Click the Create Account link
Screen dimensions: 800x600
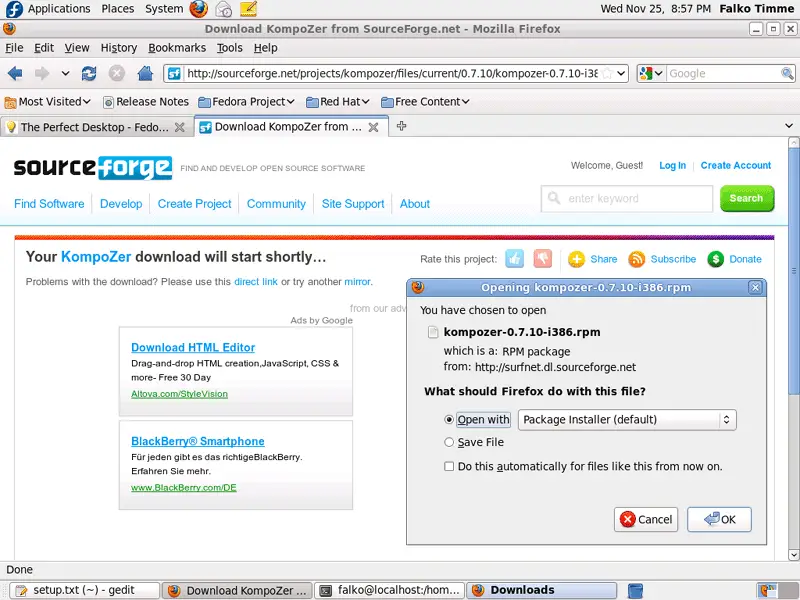point(735,165)
